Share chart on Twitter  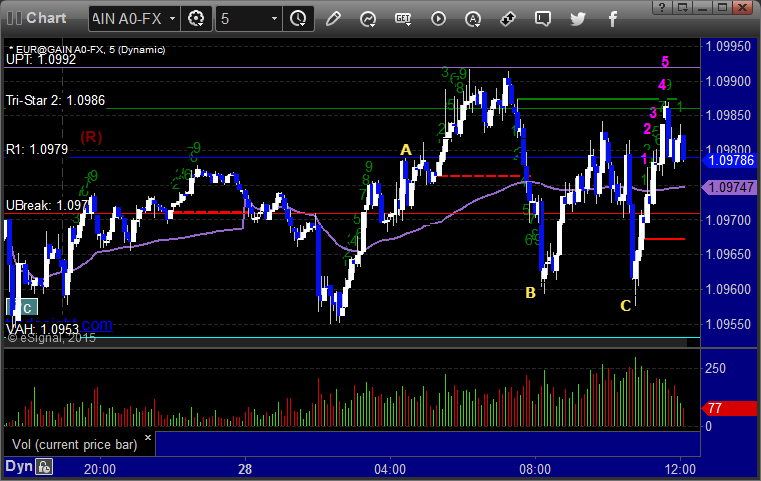point(578,19)
